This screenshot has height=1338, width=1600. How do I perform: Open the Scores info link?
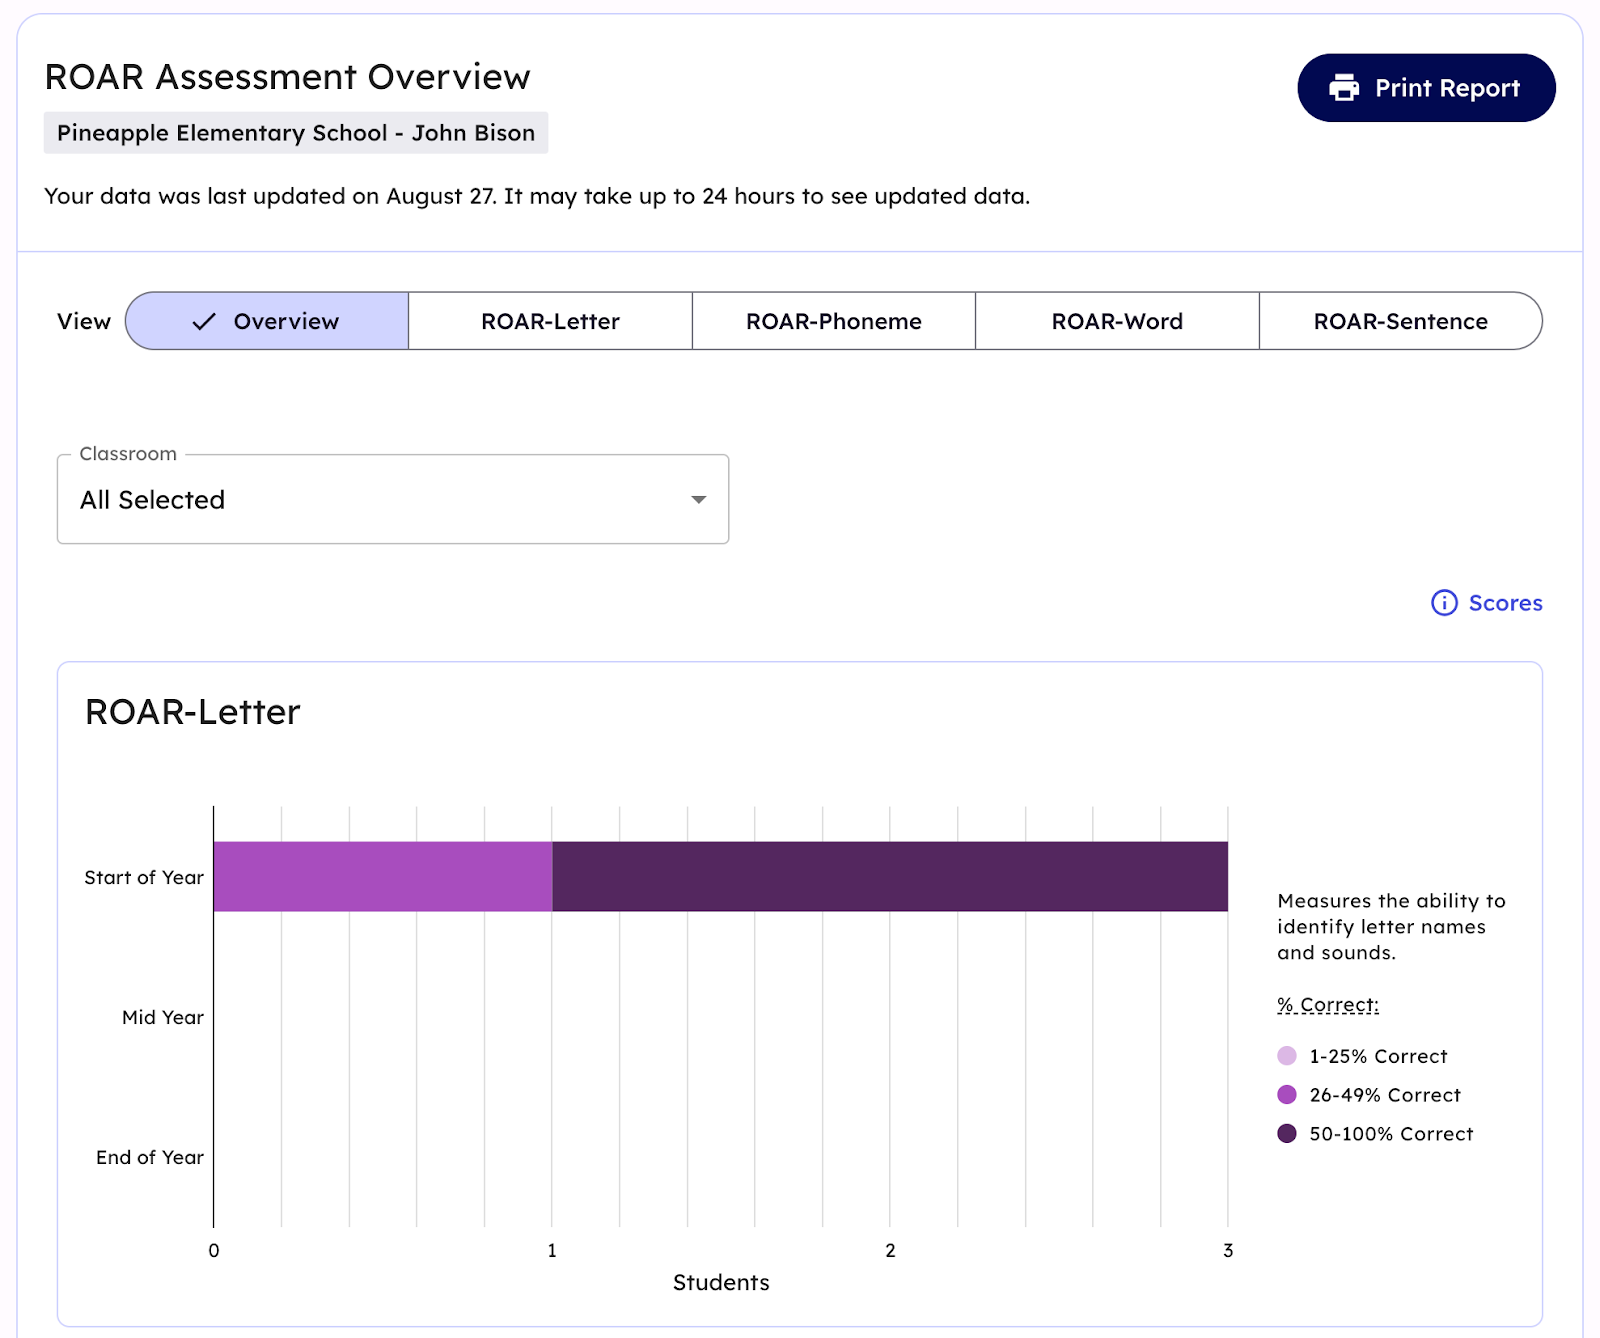pos(1505,603)
